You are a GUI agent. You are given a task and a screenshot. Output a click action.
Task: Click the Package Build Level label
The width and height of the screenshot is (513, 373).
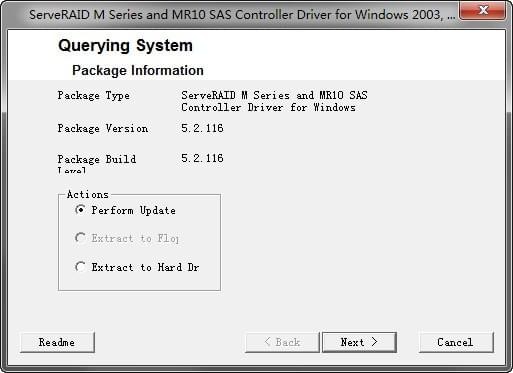97,163
